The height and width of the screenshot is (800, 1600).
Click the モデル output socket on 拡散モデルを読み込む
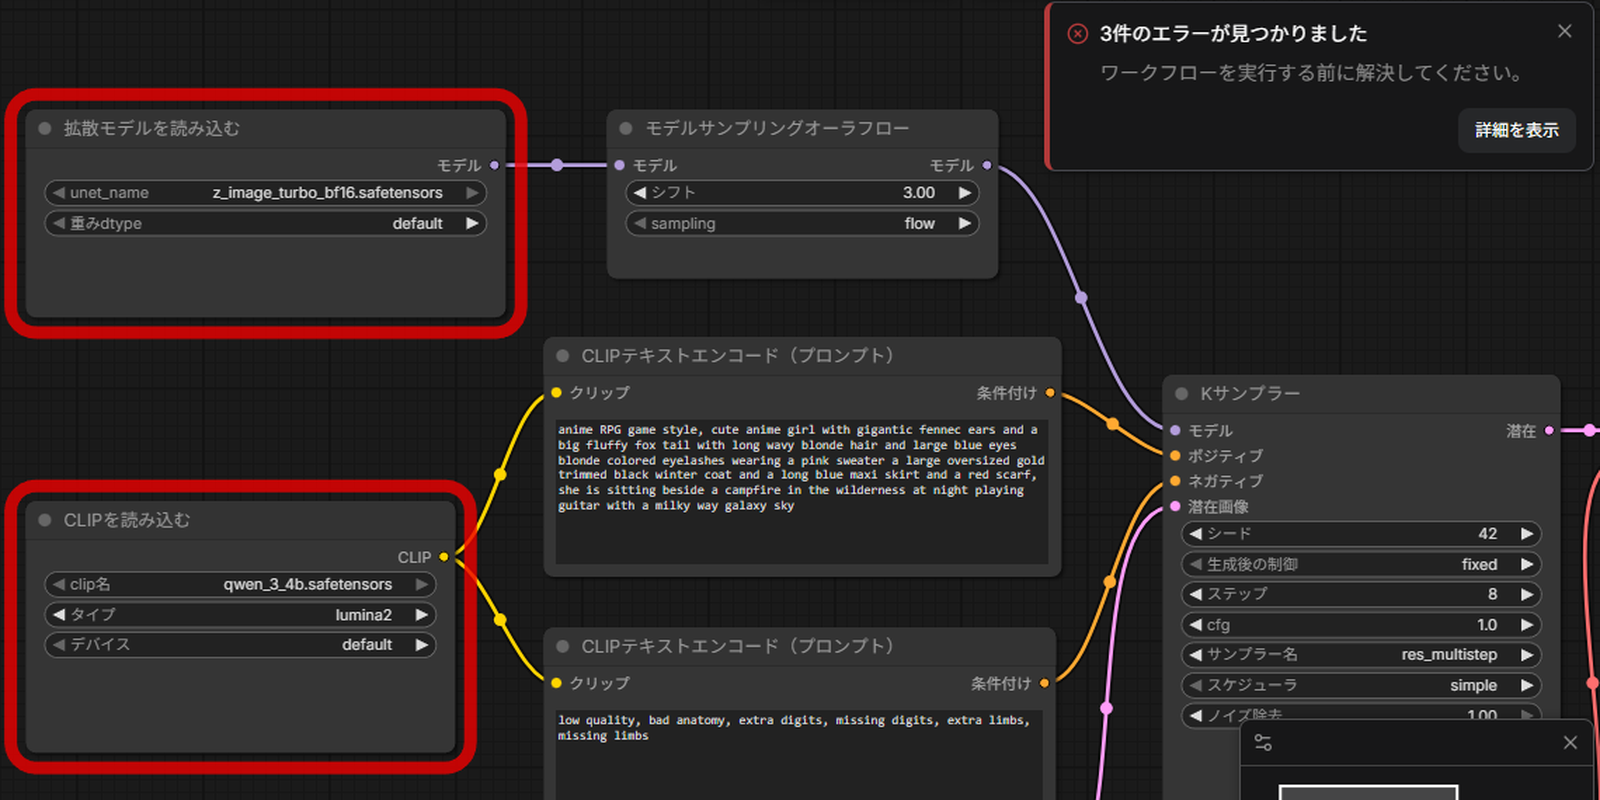495,165
